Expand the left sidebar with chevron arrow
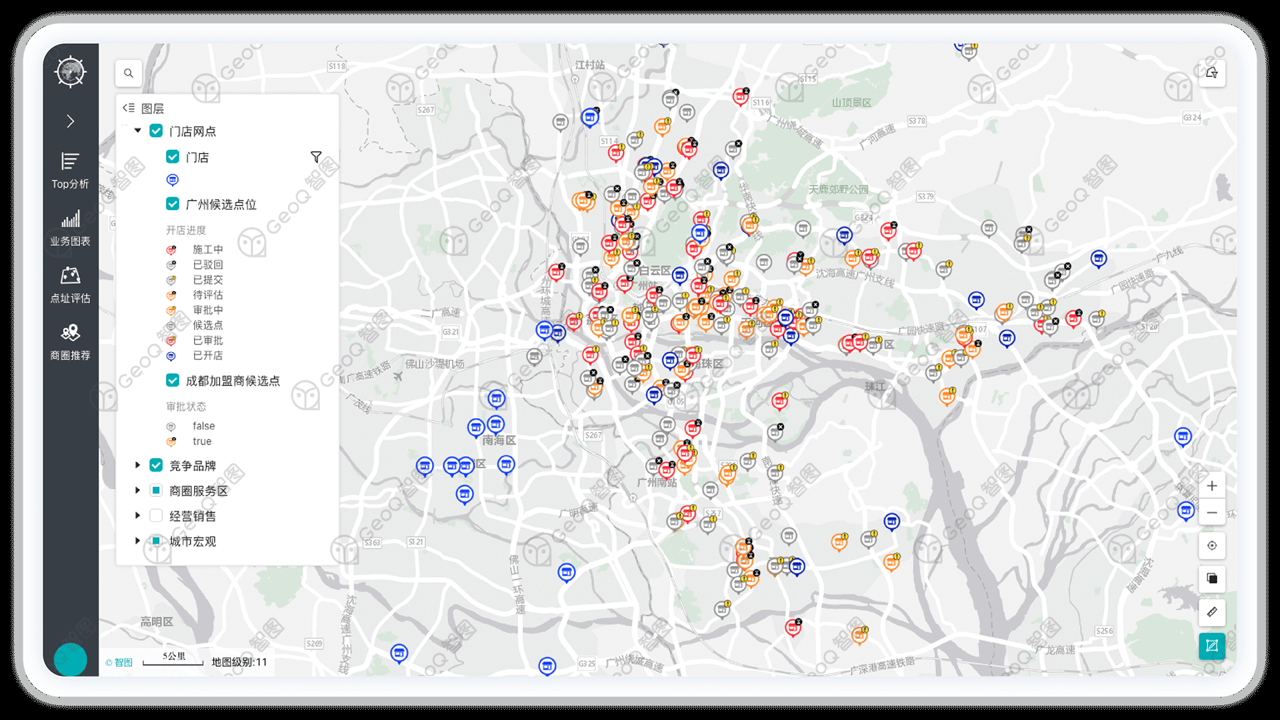Viewport: 1280px width, 720px height. click(x=70, y=121)
